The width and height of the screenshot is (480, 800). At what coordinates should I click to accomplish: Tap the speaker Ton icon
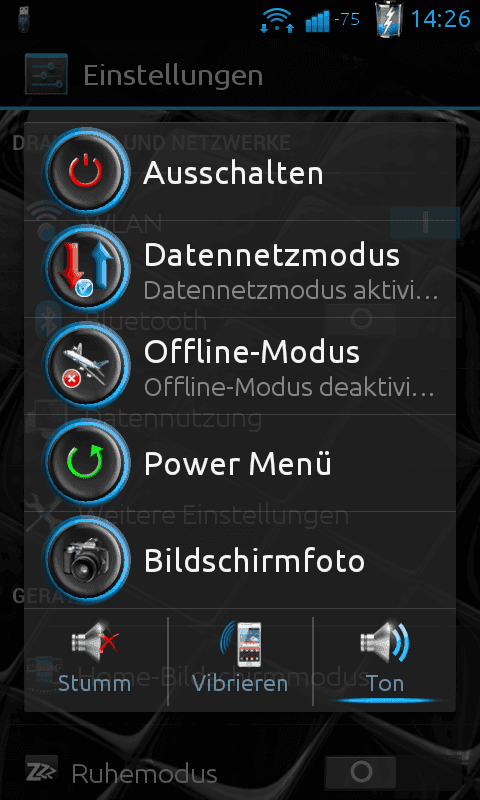pos(384,642)
